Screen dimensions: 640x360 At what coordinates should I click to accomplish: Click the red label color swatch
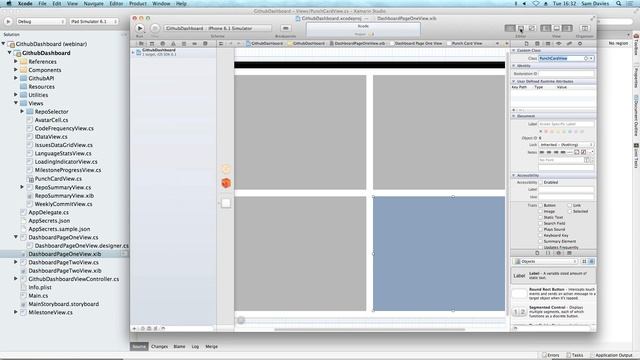[546, 131]
